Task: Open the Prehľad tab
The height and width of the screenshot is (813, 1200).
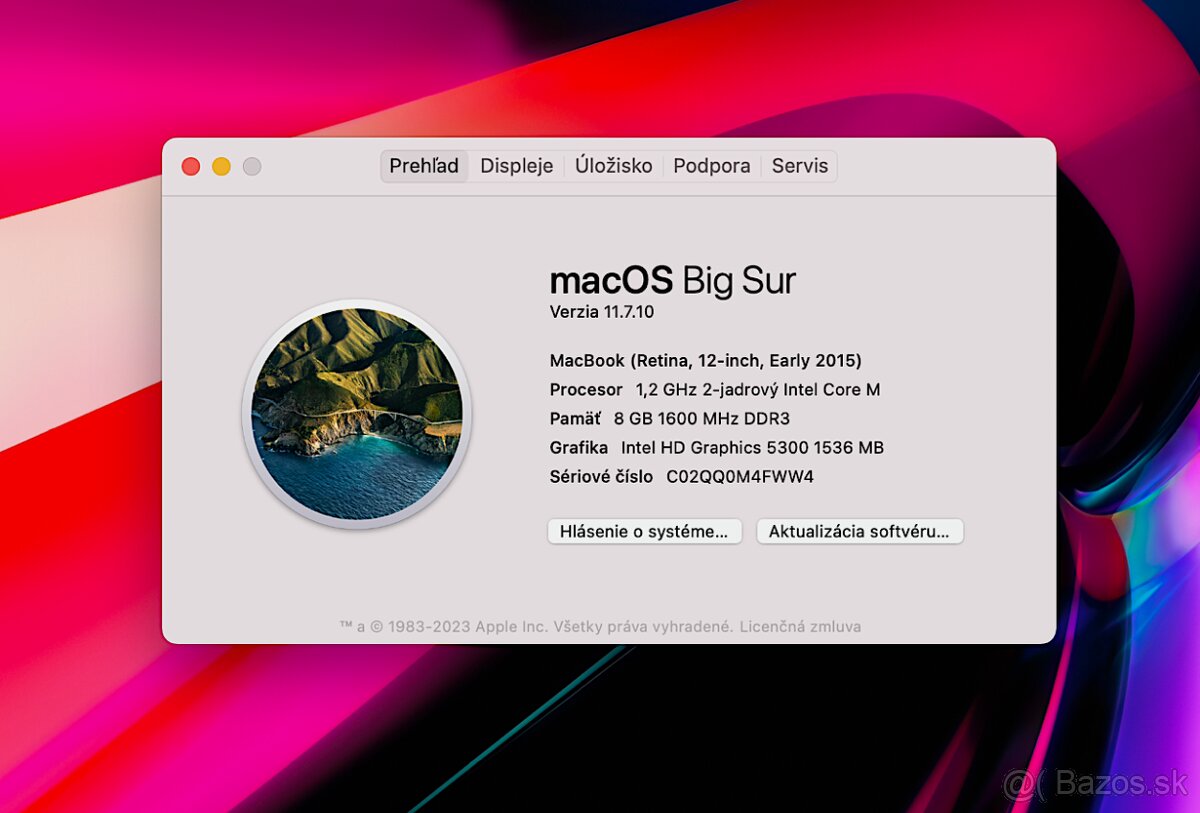Action: coord(424,166)
